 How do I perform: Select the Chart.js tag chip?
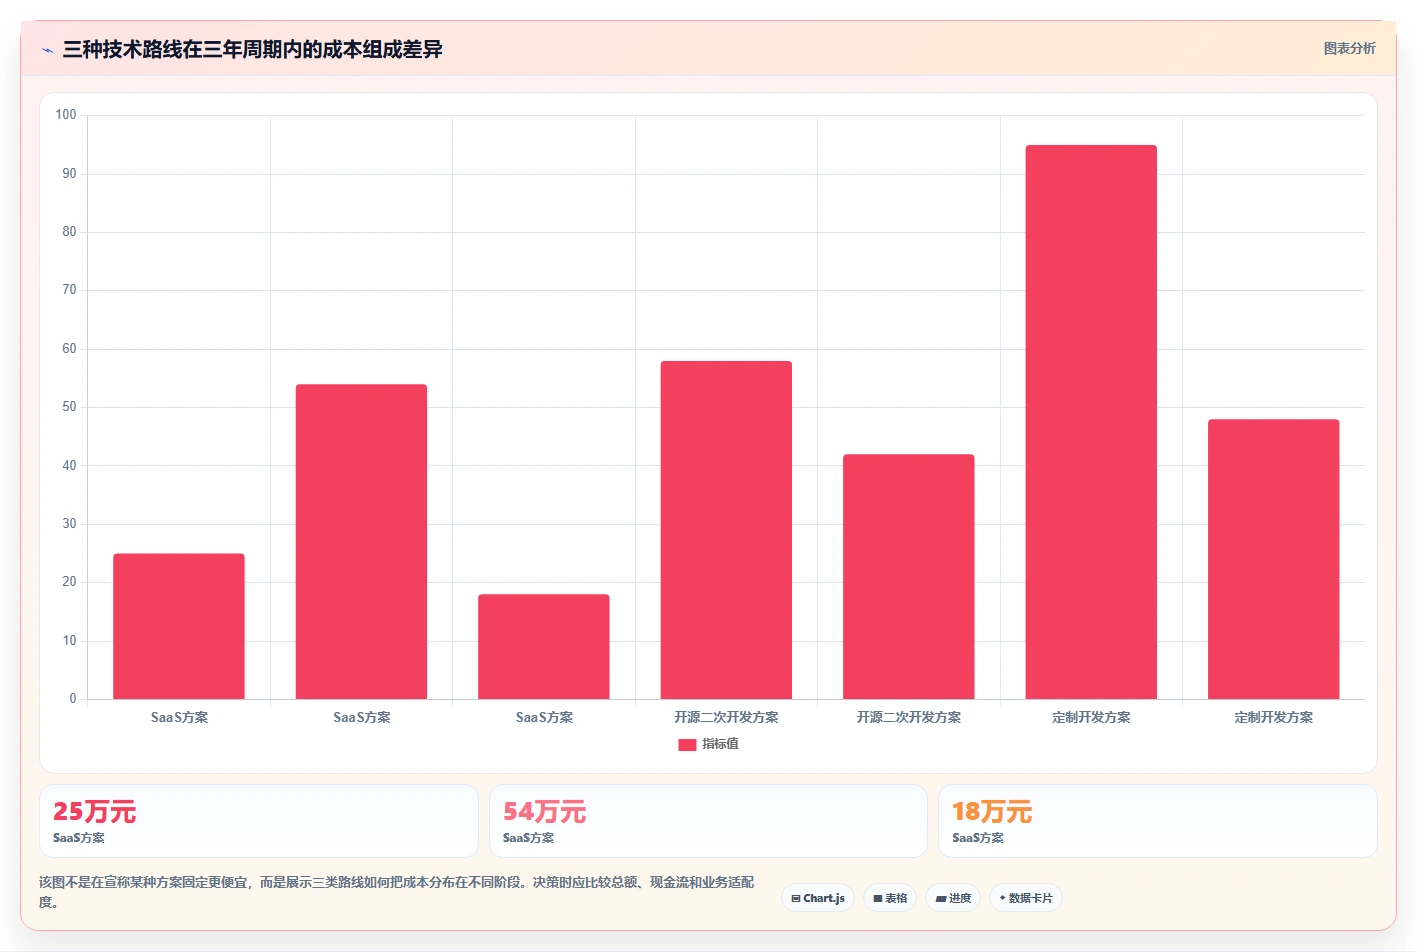pos(818,898)
